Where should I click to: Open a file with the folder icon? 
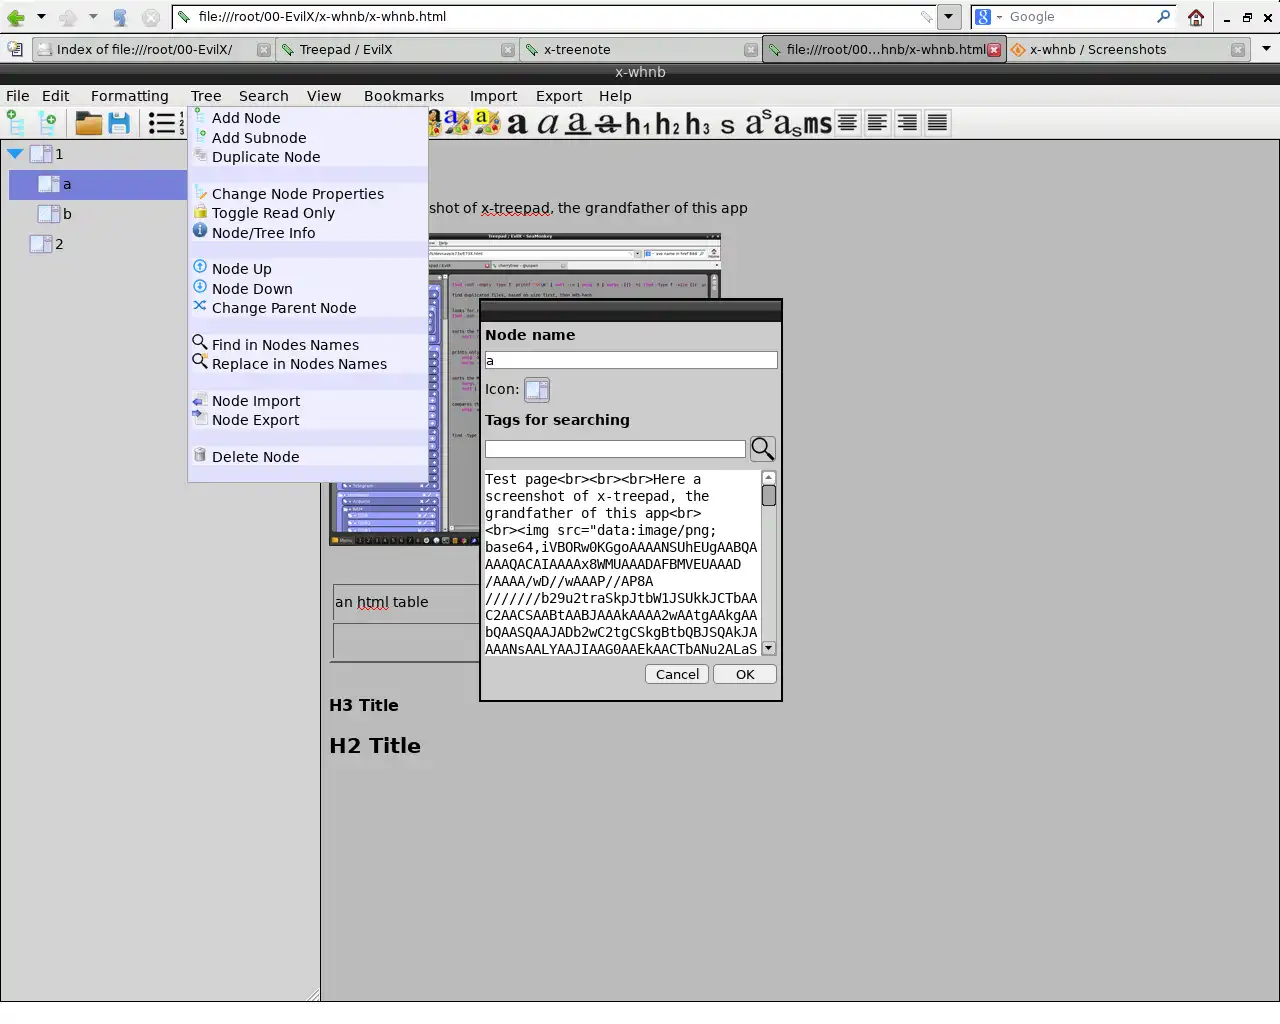pos(89,123)
